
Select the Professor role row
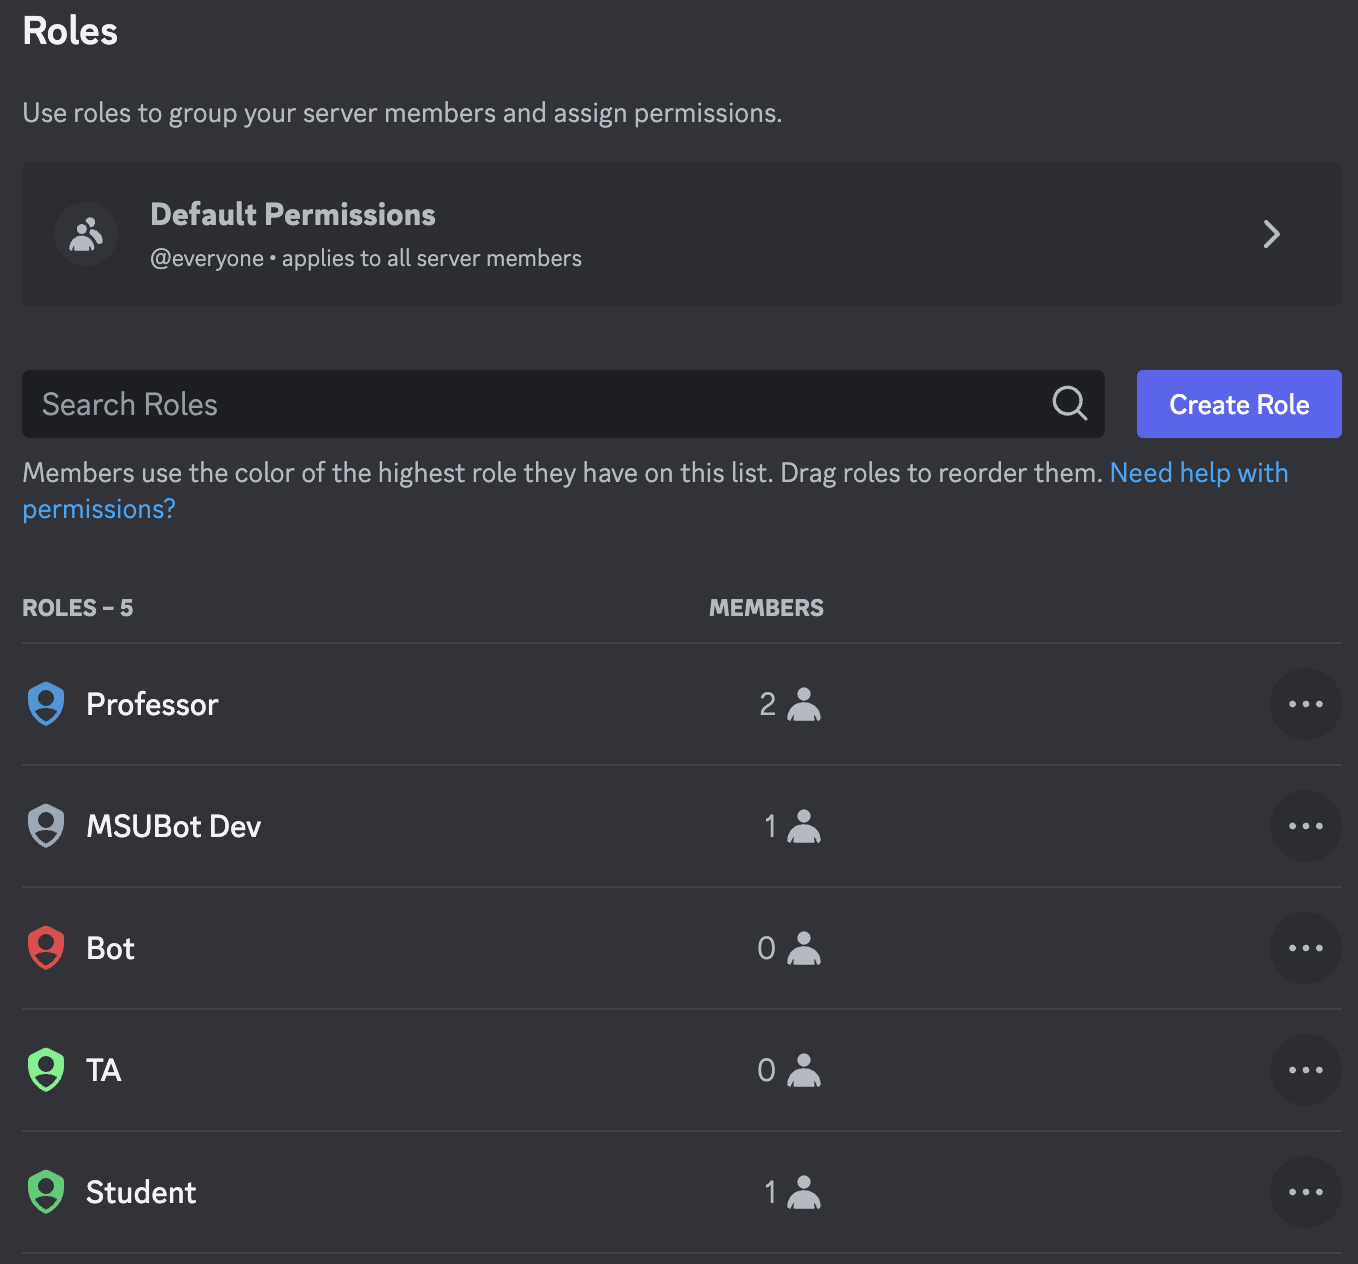point(400,704)
